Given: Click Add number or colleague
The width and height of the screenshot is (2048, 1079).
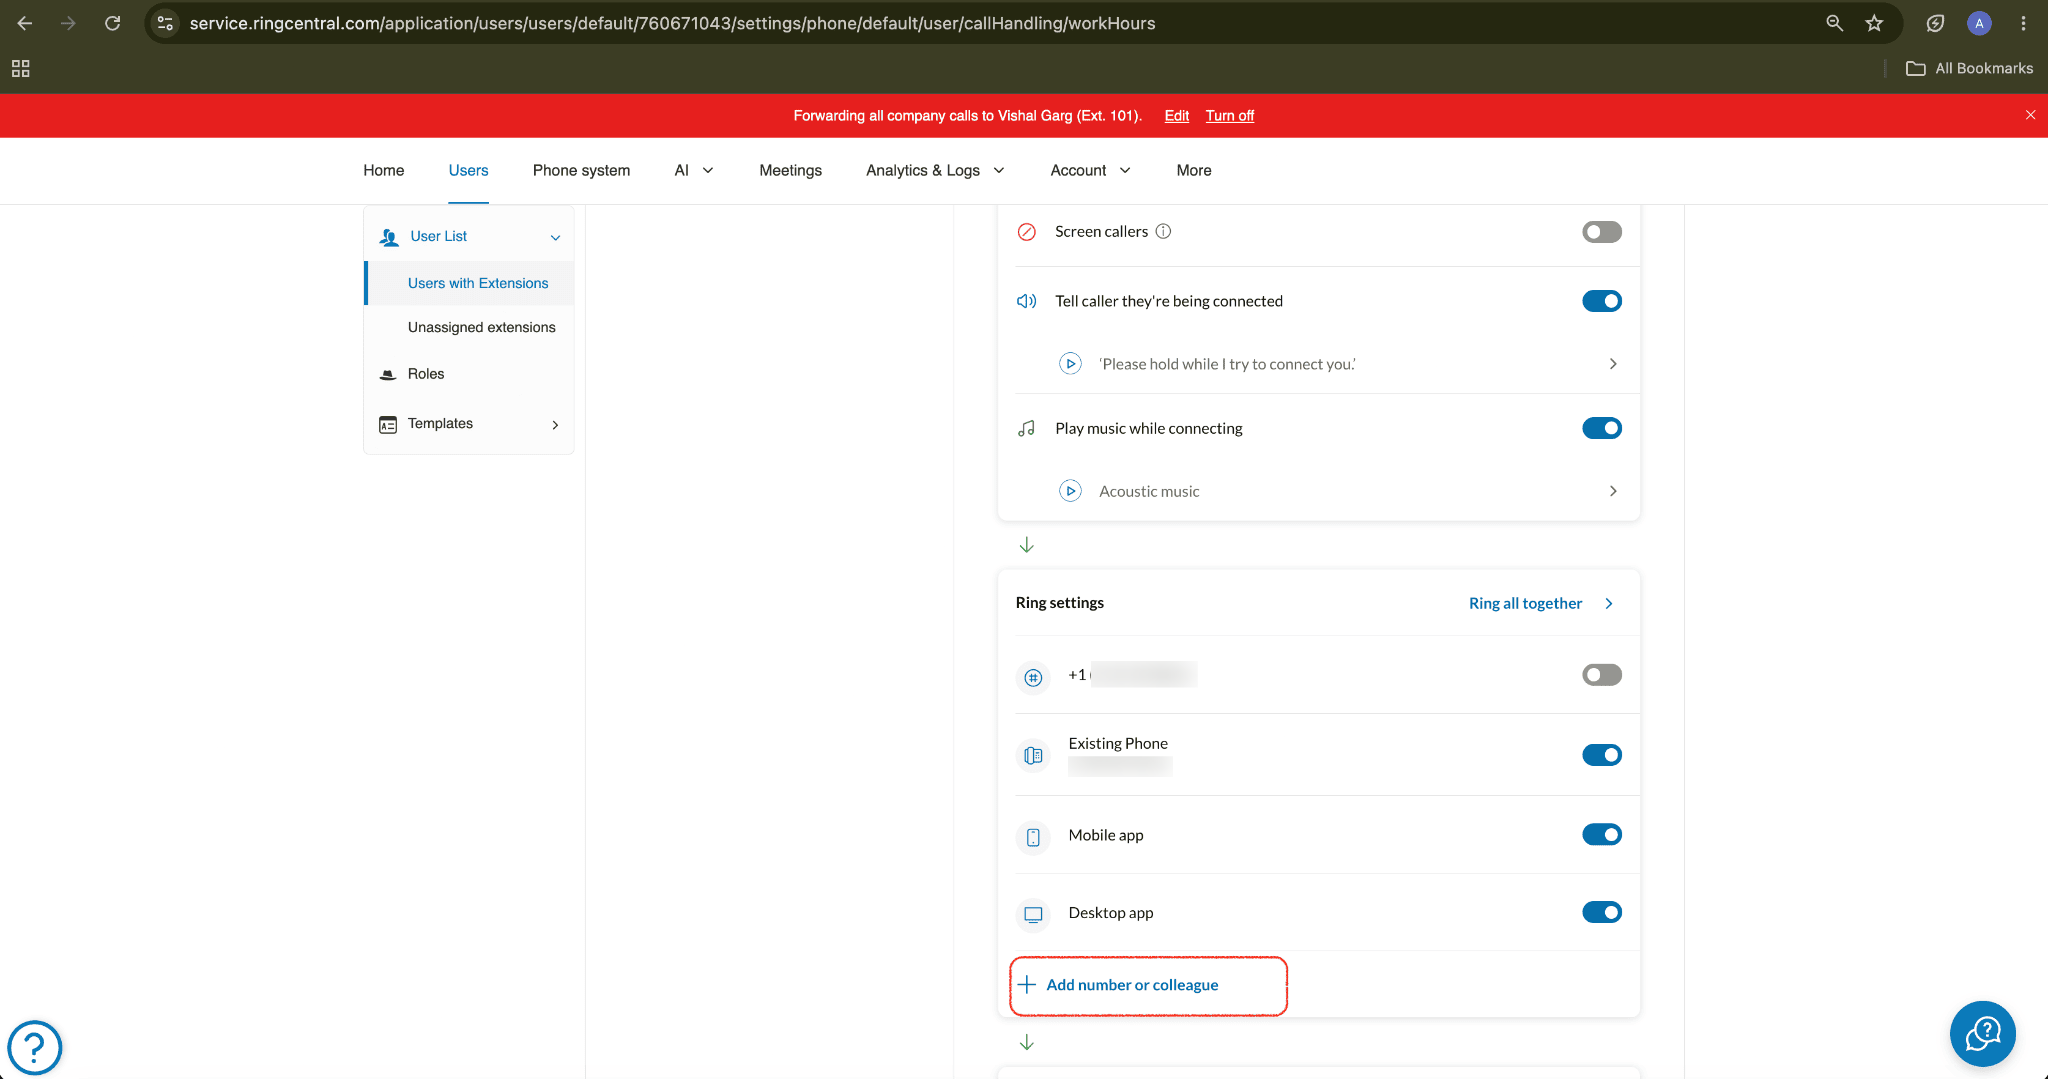Looking at the screenshot, I should point(1118,985).
